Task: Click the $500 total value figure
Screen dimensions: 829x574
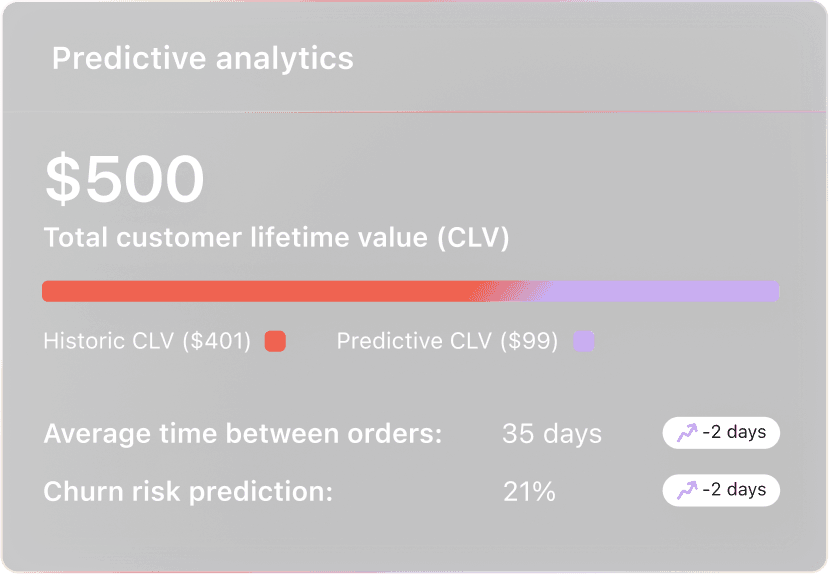Action: click(x=125, y=178)
